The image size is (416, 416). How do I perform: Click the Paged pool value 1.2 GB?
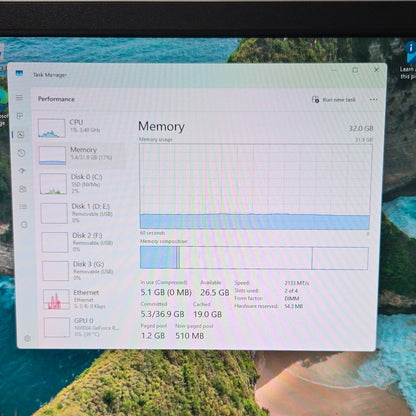tap(153, 335)
